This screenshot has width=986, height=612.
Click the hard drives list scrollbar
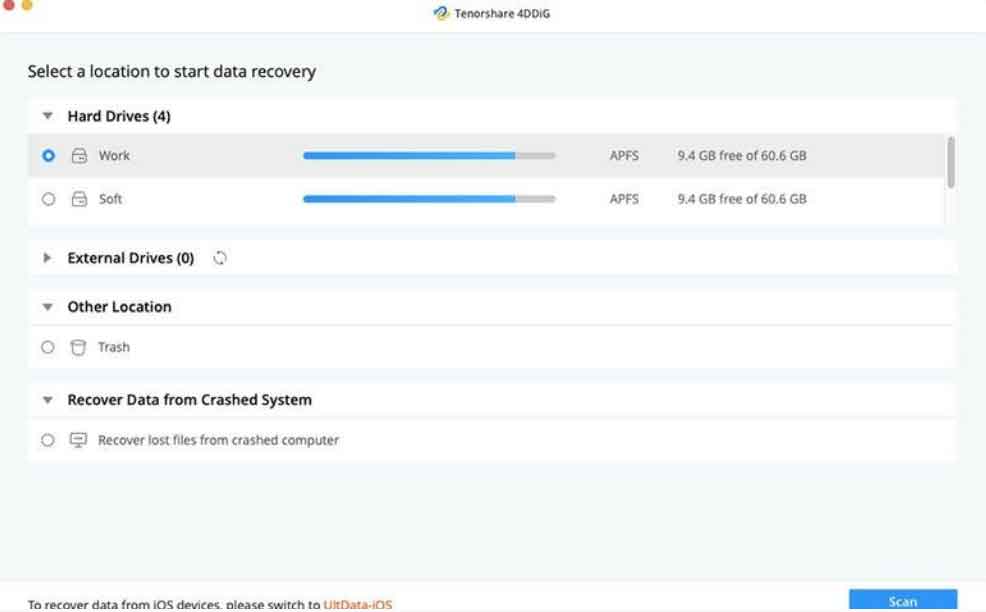point(950,162)
